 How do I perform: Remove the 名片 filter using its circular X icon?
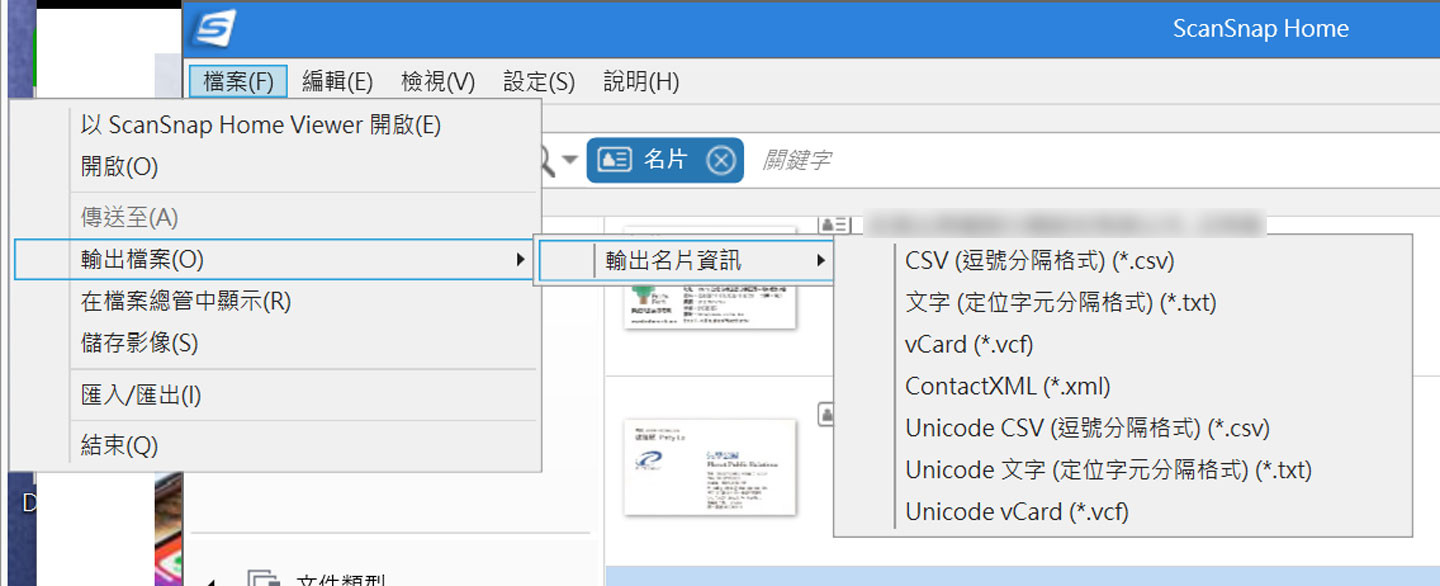(x=722, y=160)
